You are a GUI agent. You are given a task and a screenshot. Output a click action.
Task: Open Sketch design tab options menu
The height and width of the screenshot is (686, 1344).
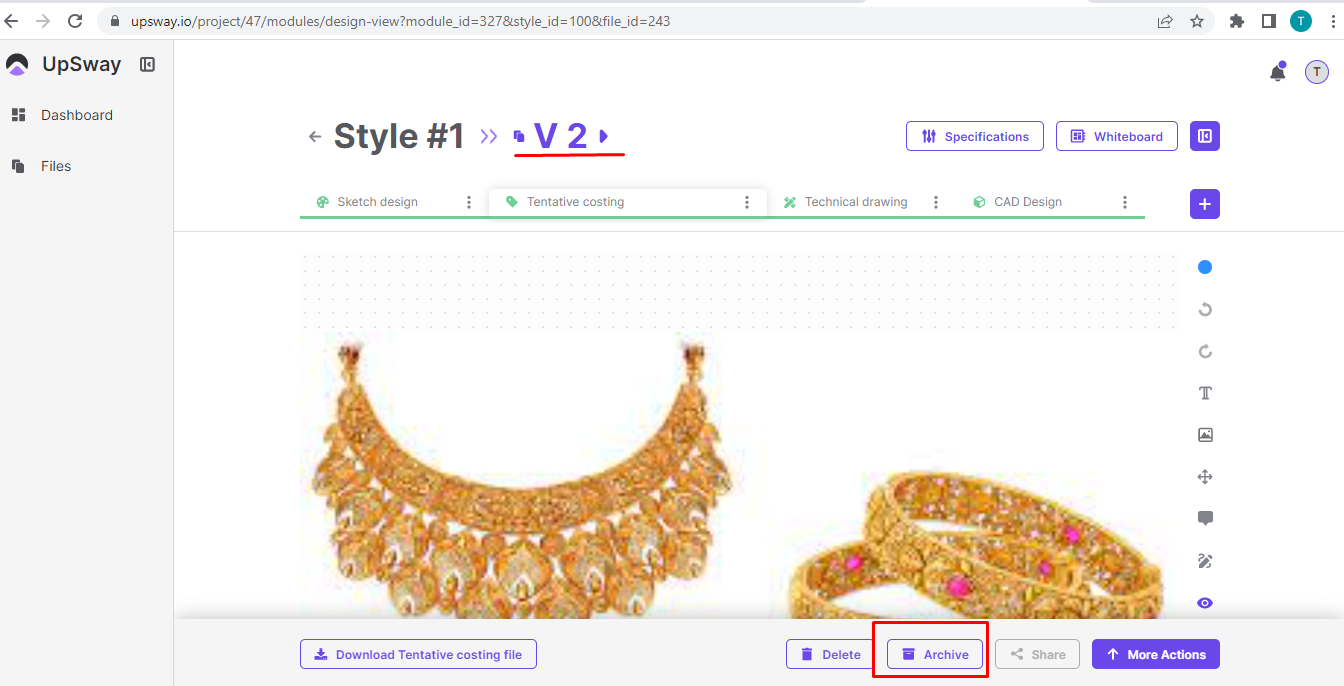469,202
